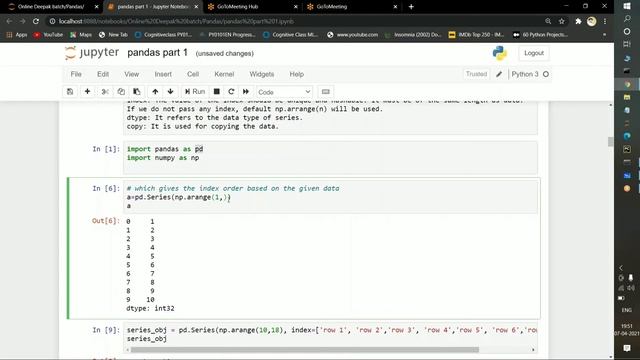640x360 pixels.
Task: Run the selected cell
Action: point(195,92)
